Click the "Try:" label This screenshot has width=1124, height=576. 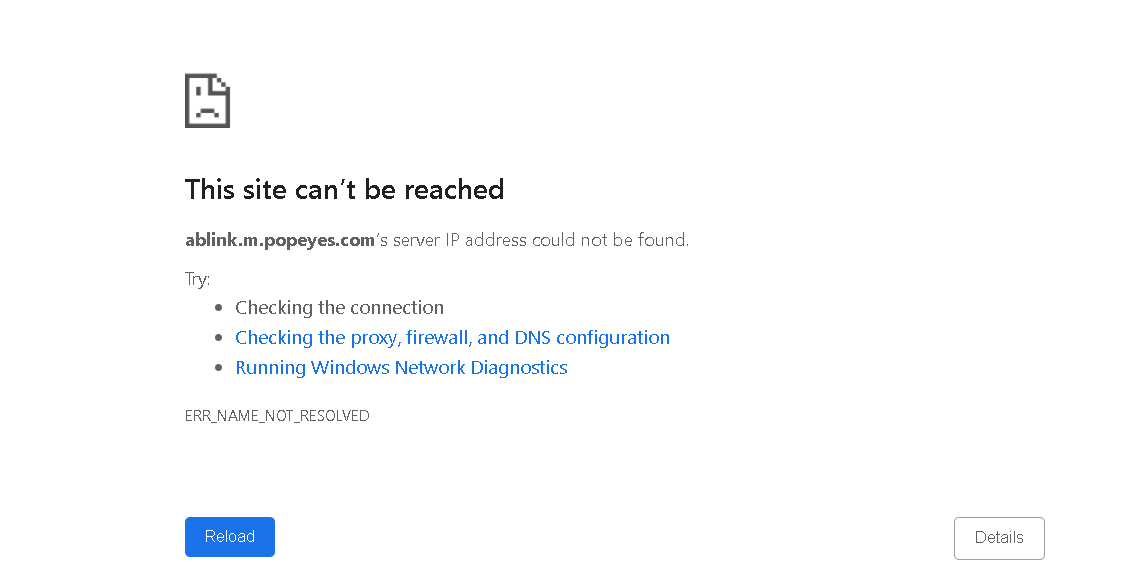(x=197, y=279)
